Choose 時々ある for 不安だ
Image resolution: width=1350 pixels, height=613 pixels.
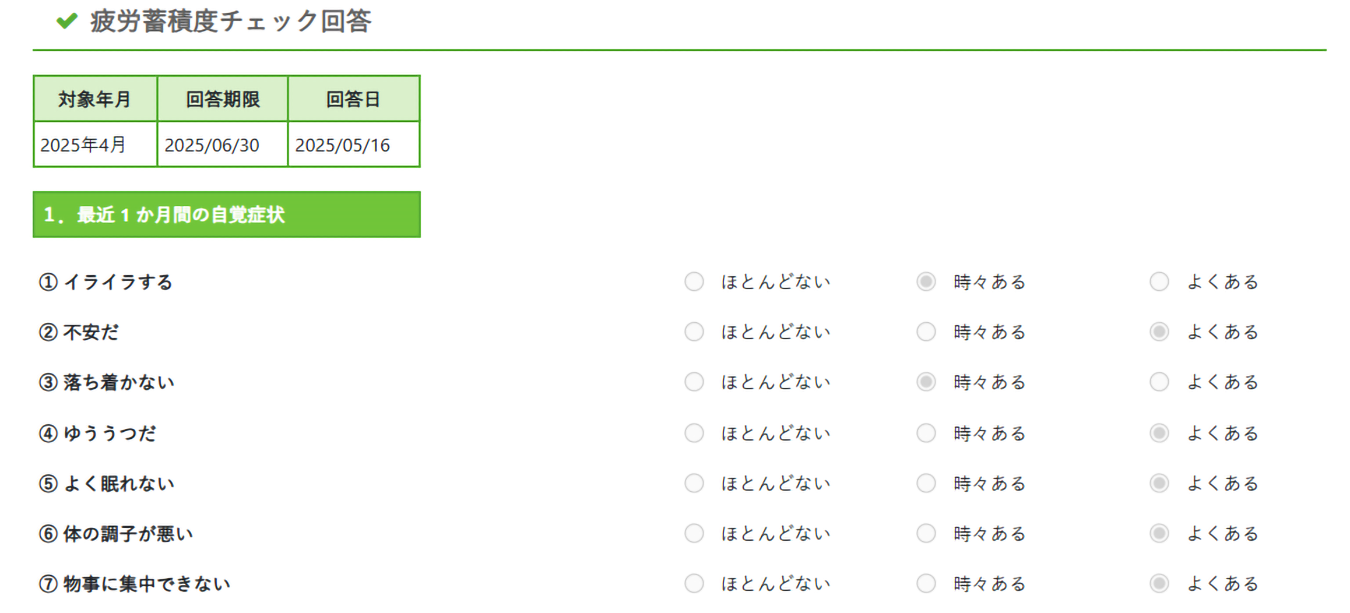(x=926, y=332)
